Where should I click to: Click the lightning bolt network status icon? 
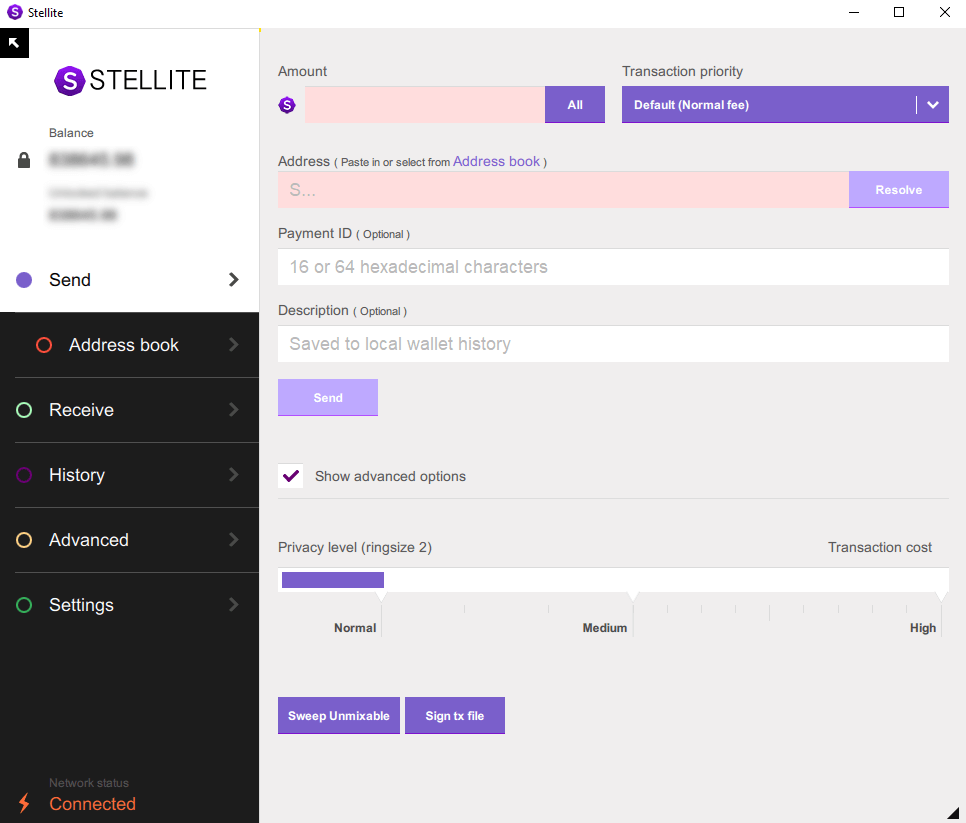click(24, 803)
